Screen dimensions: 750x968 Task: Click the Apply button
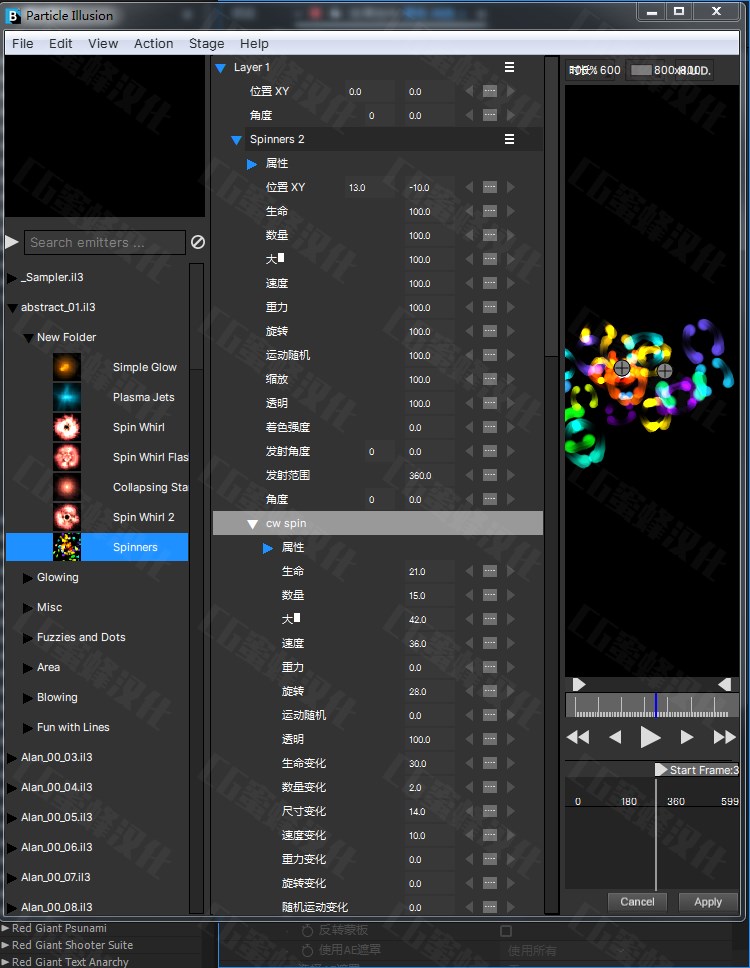pyautogui.click(x=707, y=902)
